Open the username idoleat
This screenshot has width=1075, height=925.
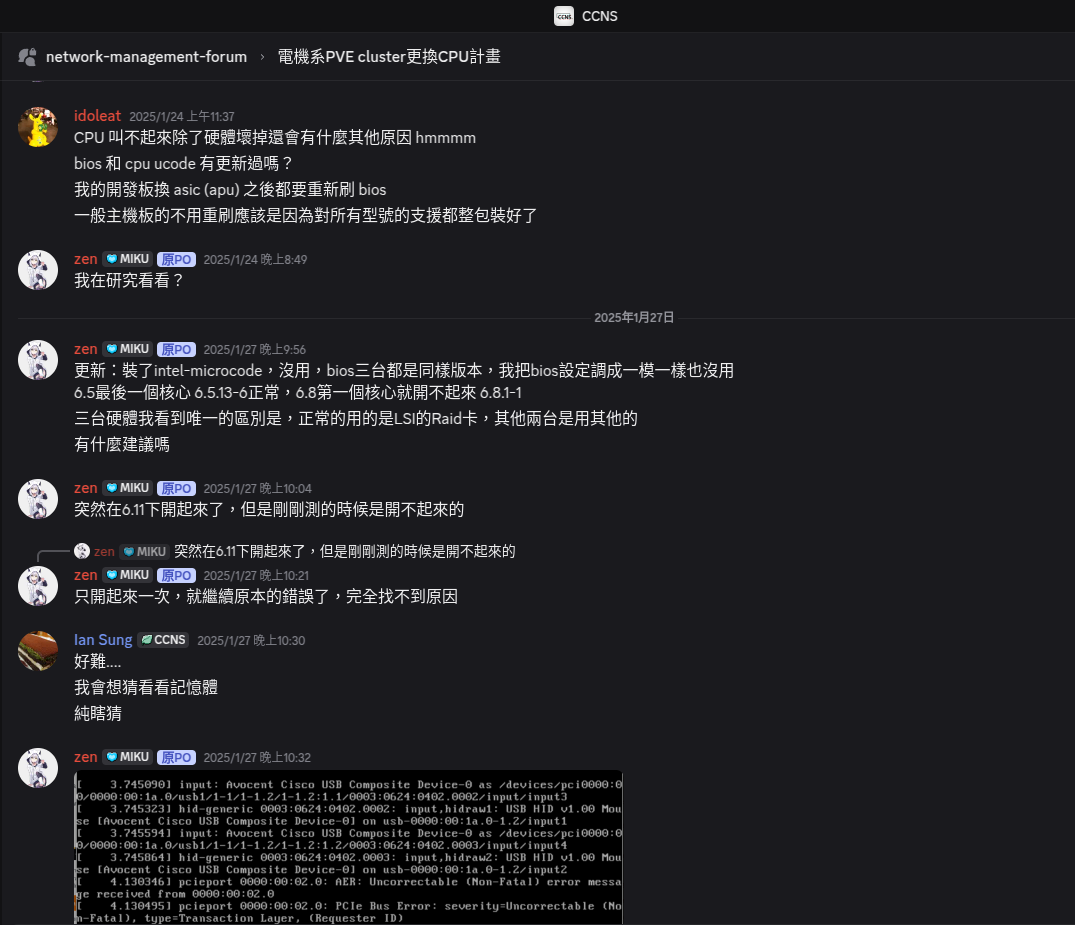[97, 116]
